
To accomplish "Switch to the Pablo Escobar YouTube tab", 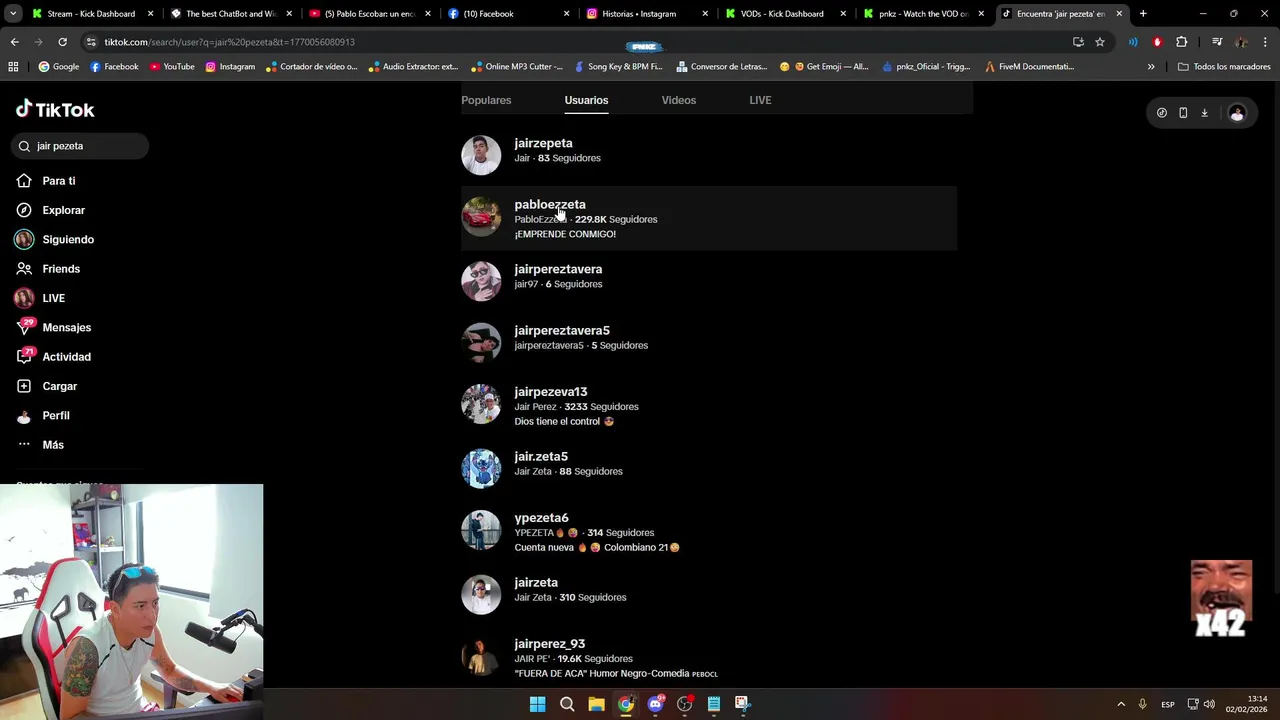I will pos(368,14).
